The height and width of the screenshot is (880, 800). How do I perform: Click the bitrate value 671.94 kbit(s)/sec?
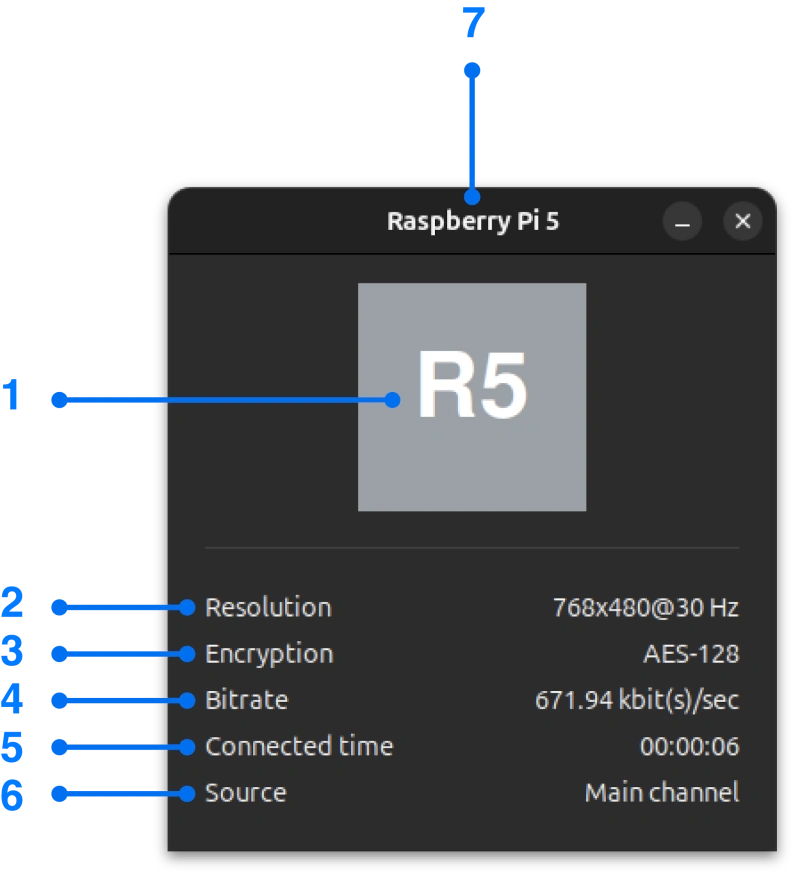pos(637,700)
